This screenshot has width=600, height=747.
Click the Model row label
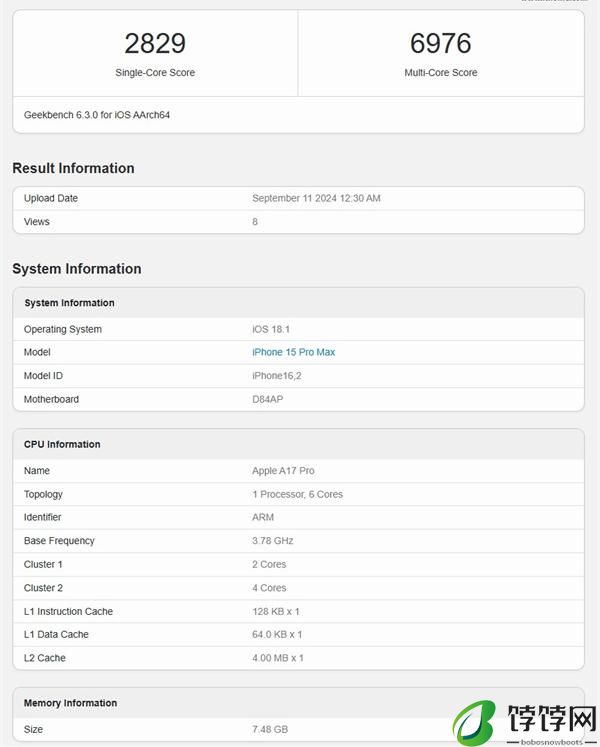coord(37,352)
